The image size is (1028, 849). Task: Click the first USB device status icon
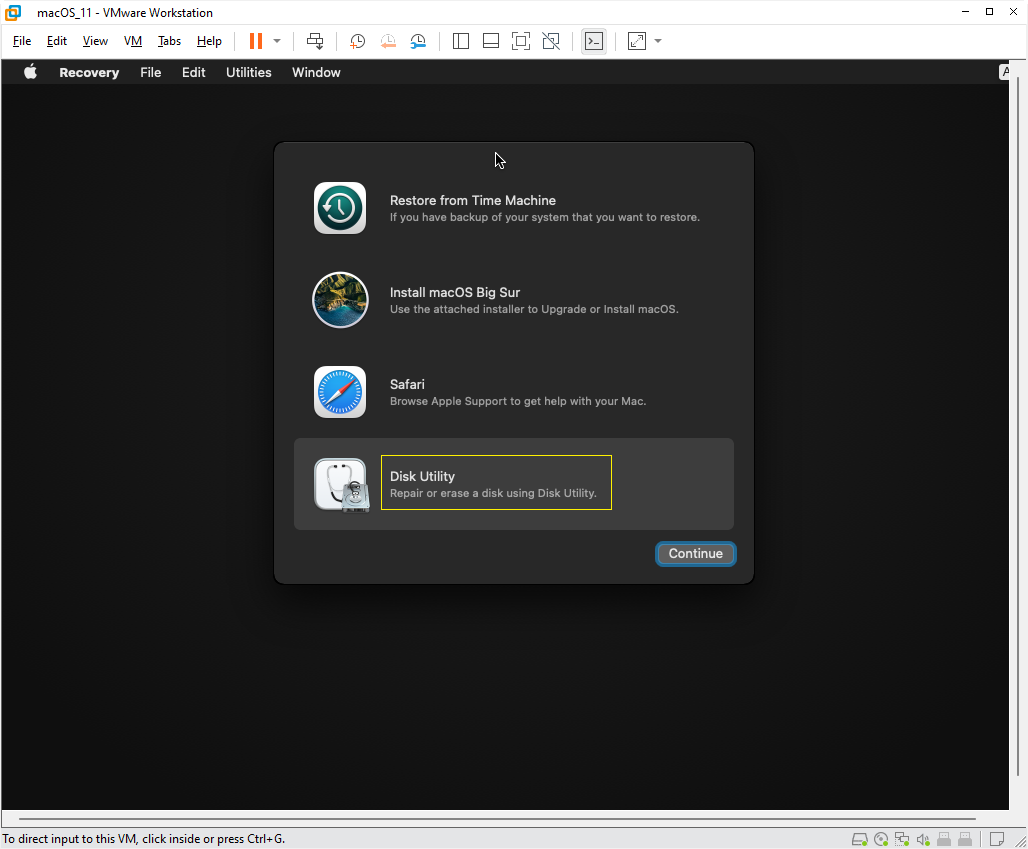point(944,839)
